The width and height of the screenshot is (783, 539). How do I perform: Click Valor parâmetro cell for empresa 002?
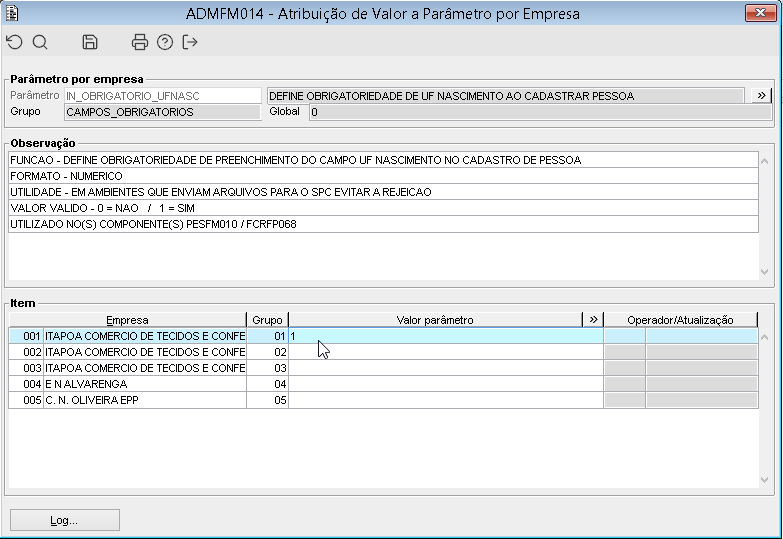[x=446, y=352]
